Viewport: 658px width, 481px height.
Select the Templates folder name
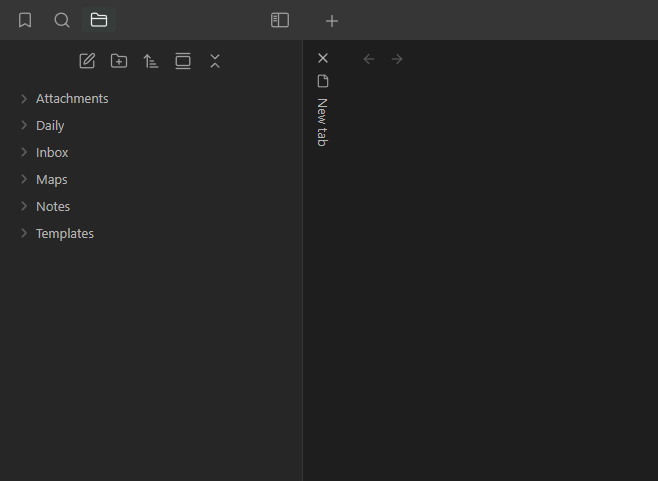click(x=65, y=233)
